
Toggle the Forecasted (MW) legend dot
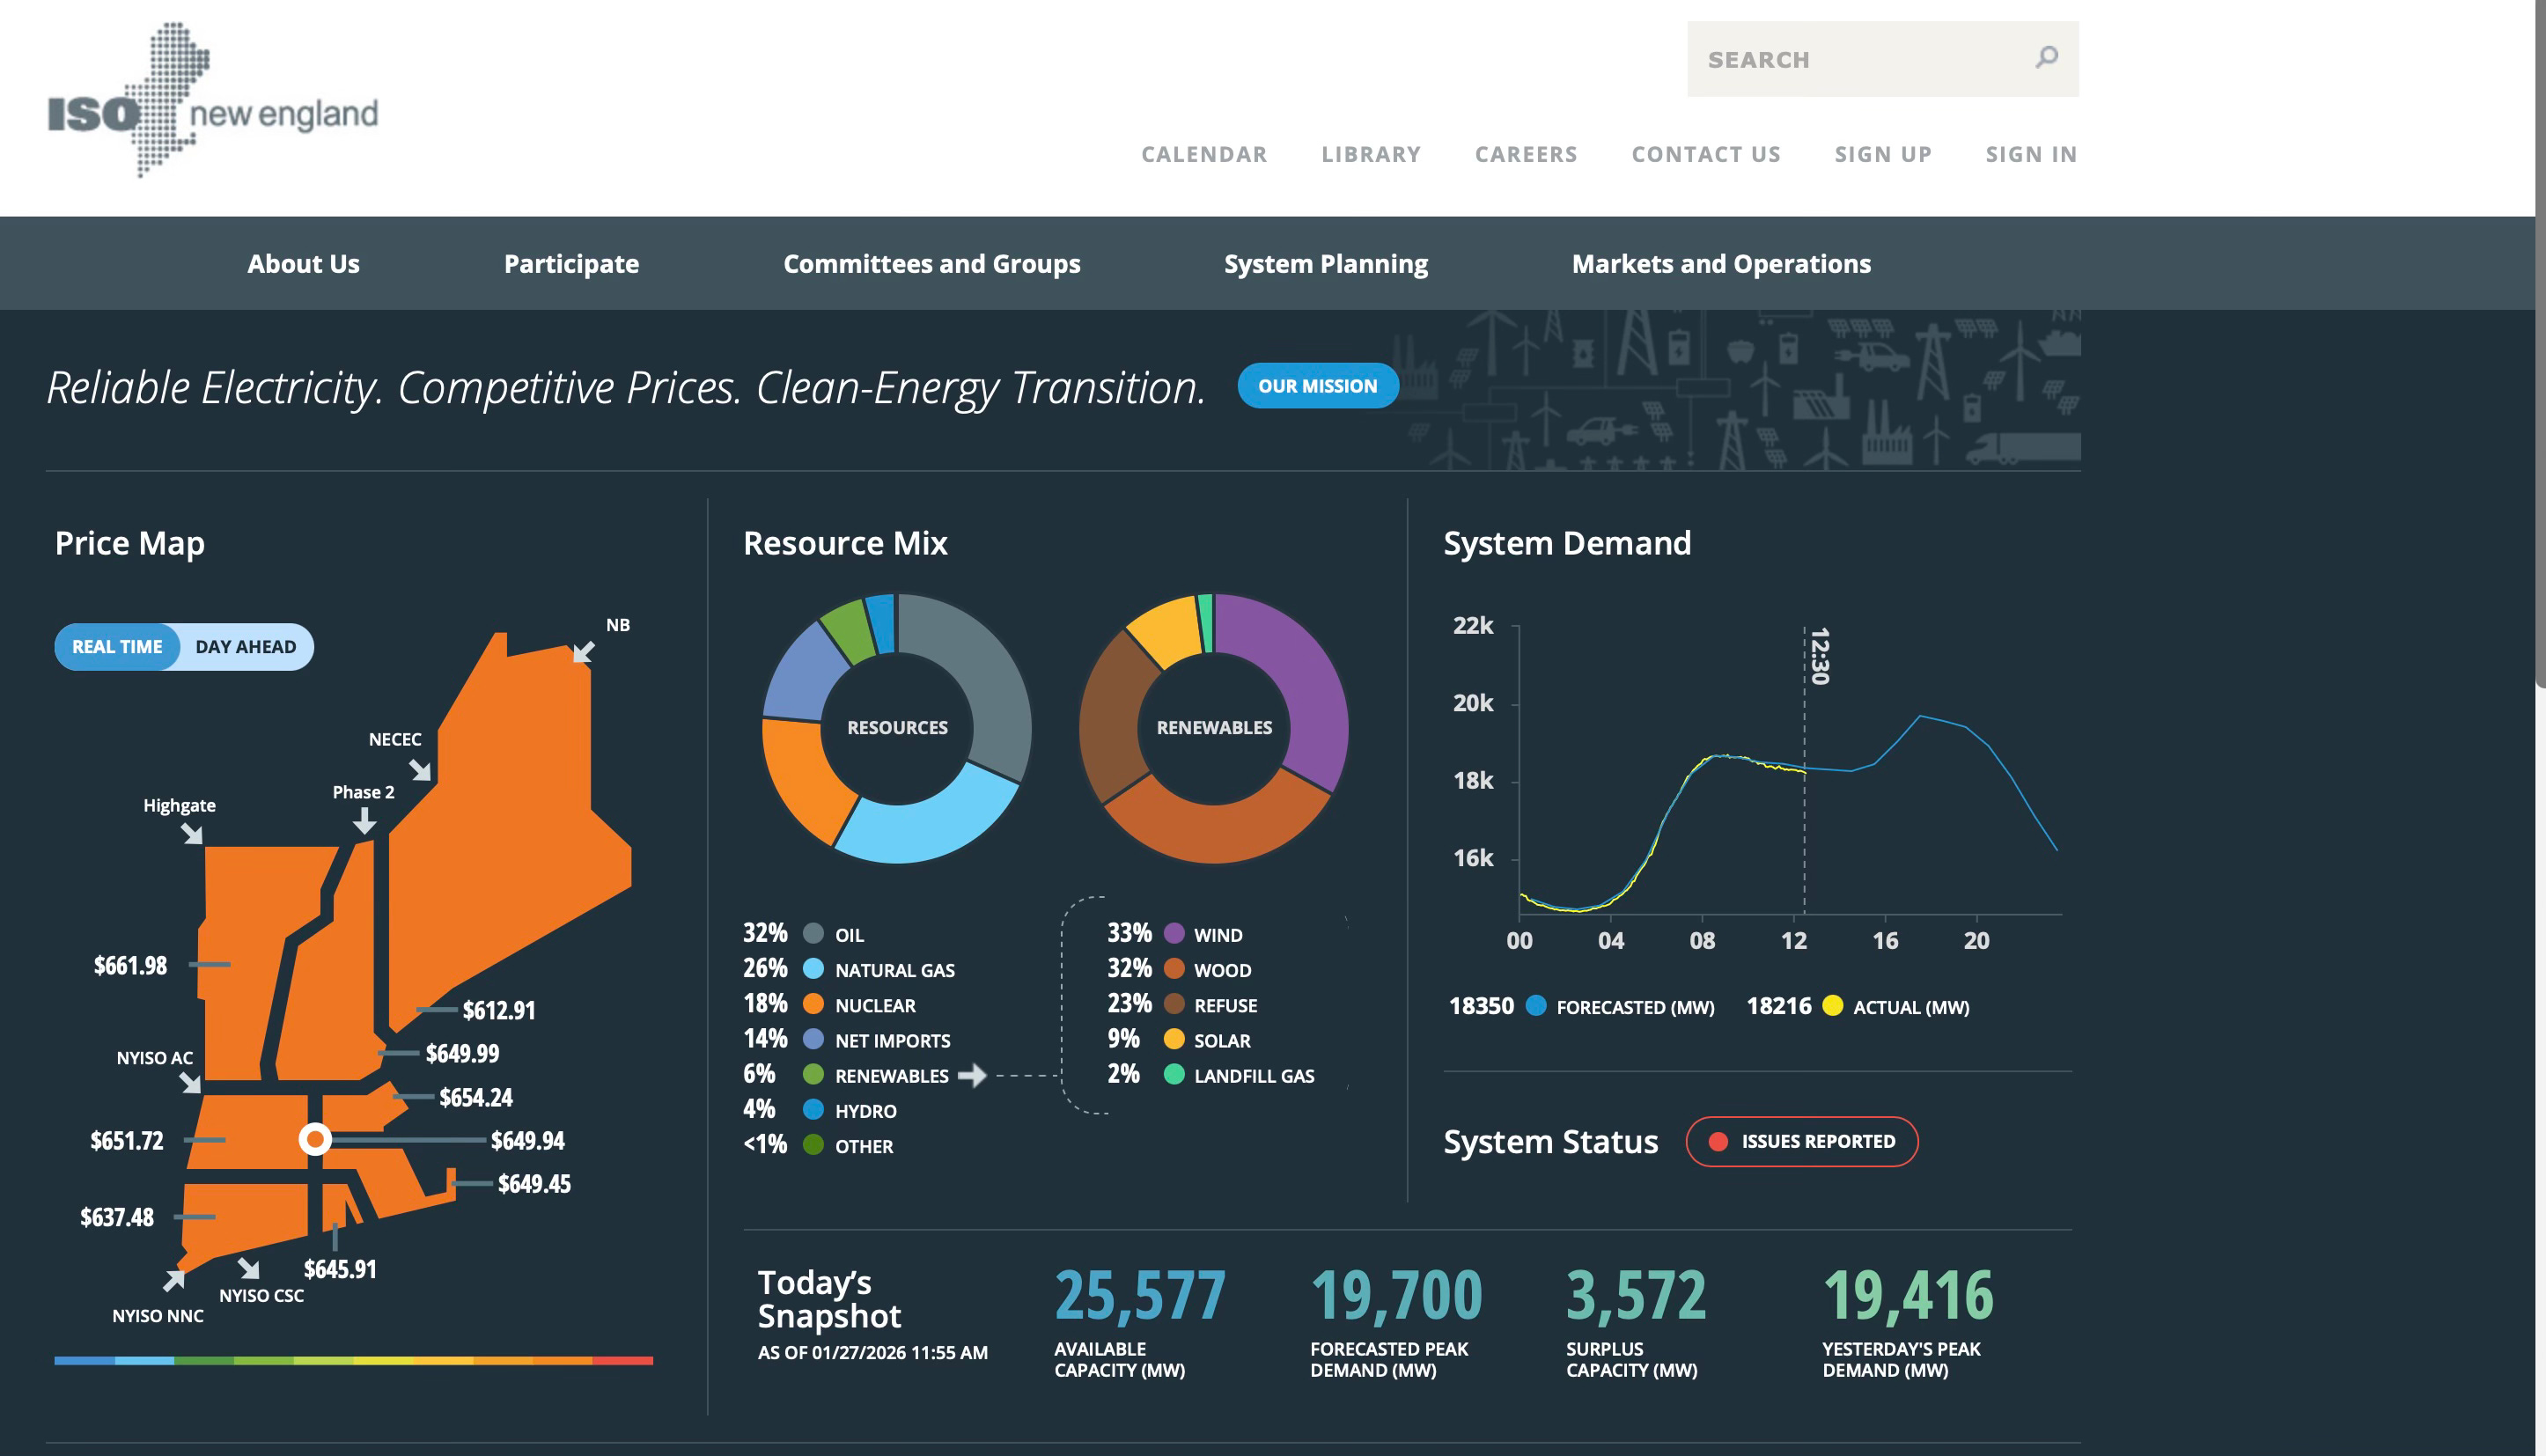coord(1536,1006)
